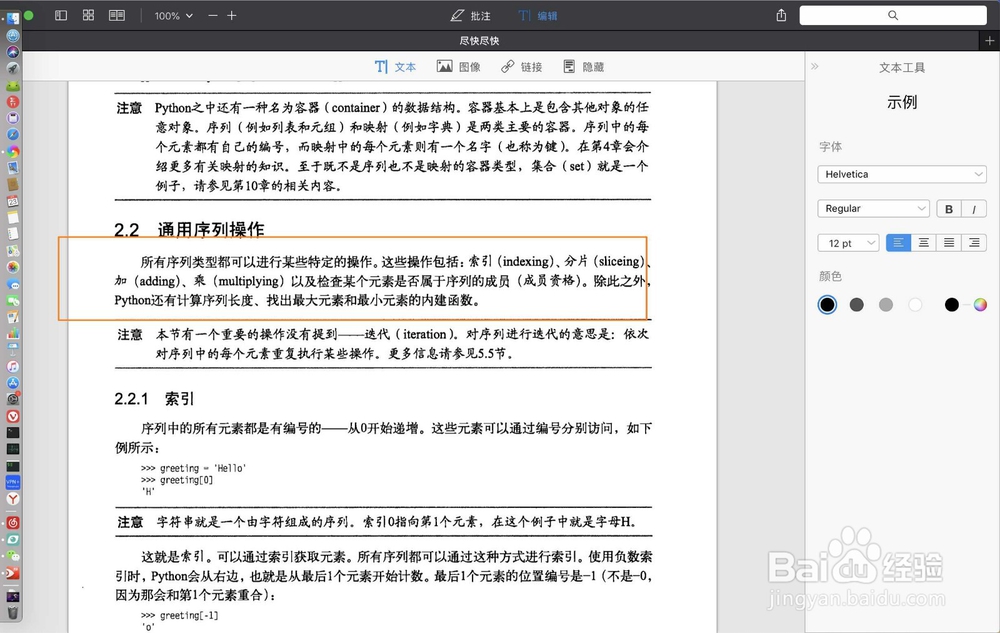Click the selected paragraph starting 所有序列类型

pyautogui.click(x=383, y=280)
